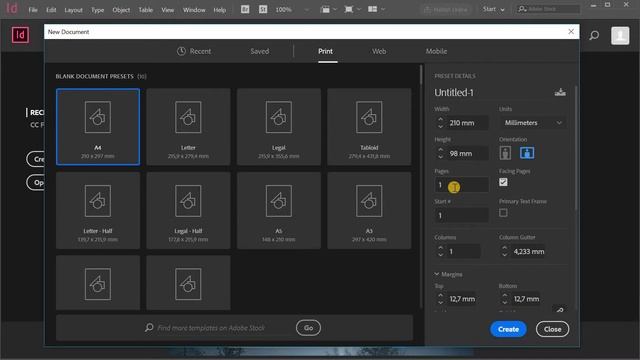The width and height of the screenshot is (640, 360).
Task: Select the Legal document preset
Action: 279,127
